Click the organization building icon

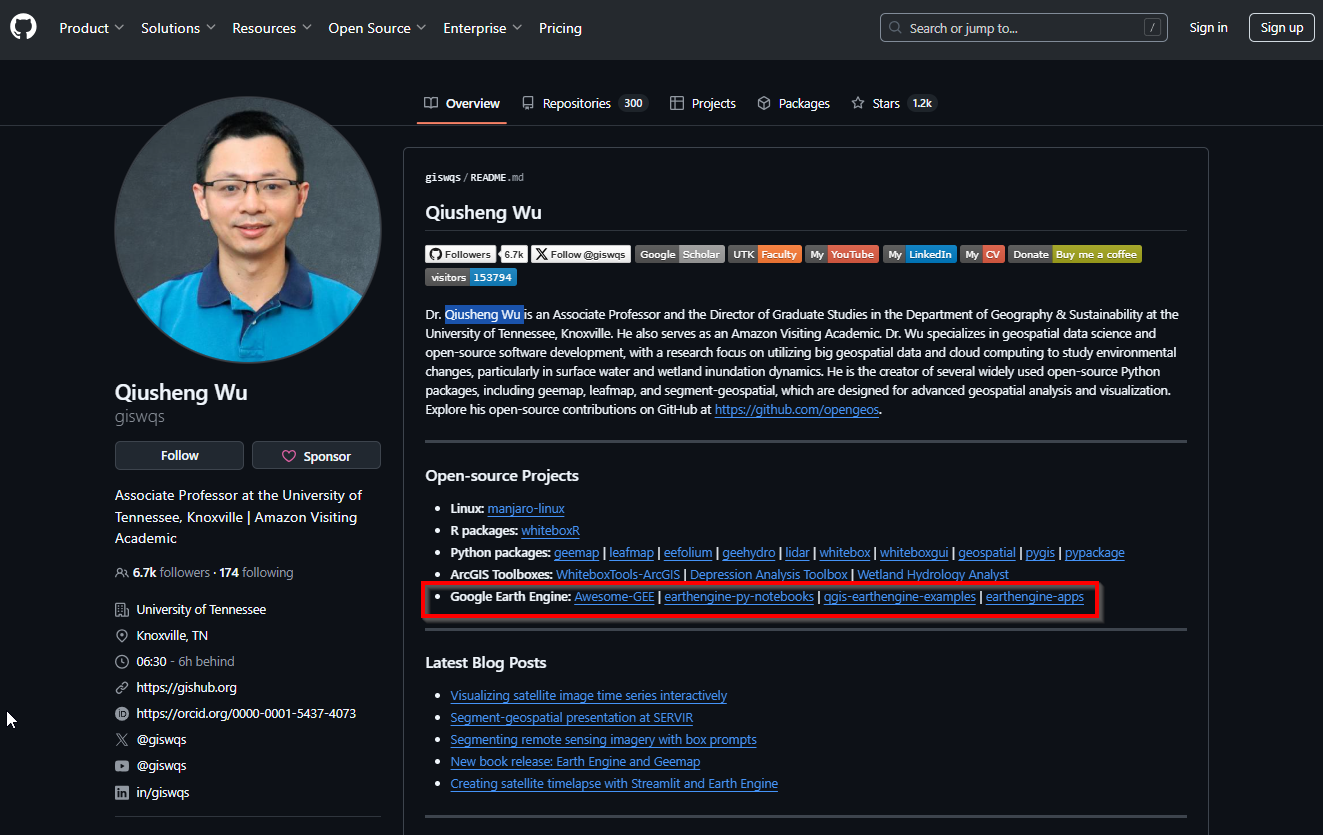(x=122, y=610)
